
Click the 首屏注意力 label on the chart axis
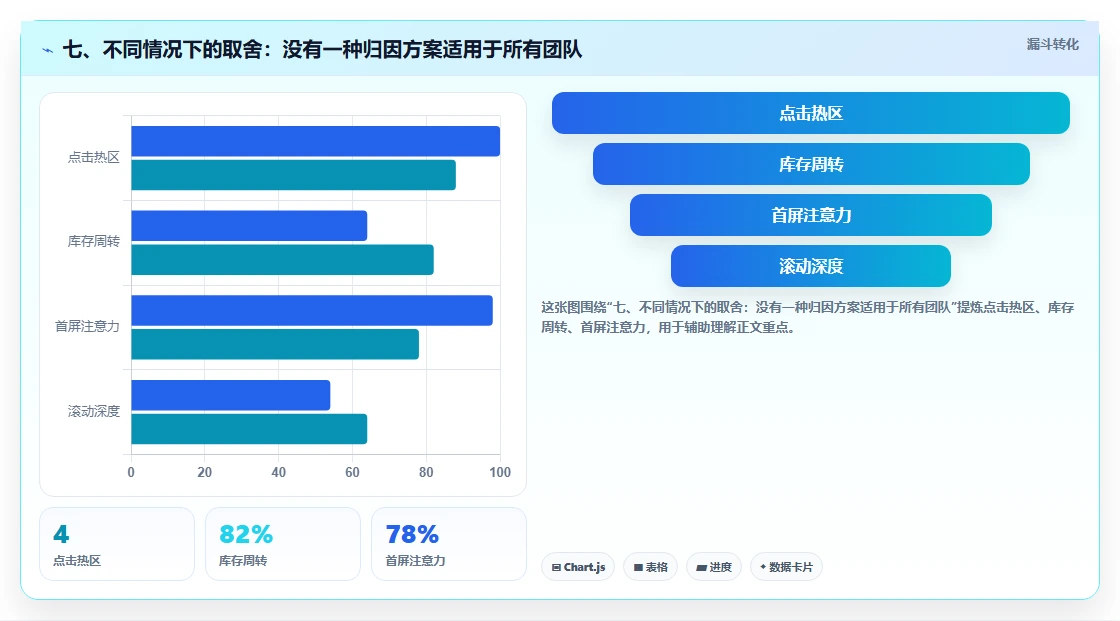coord(87,327)
